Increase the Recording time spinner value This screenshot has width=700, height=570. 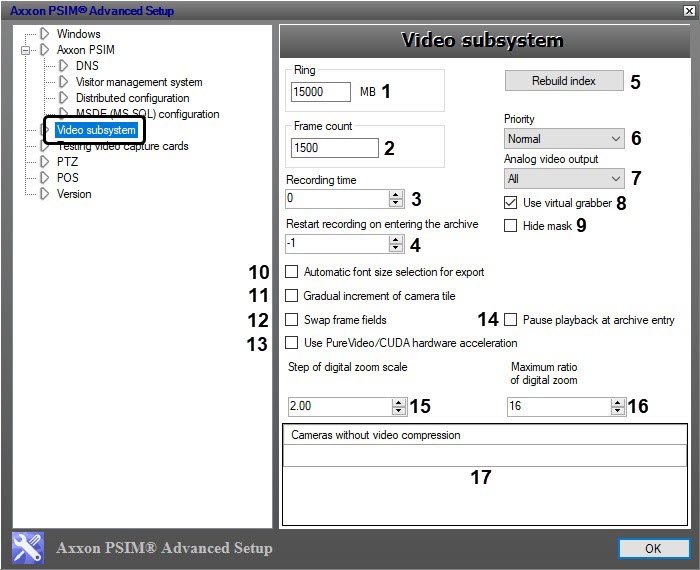click(397, 195)
